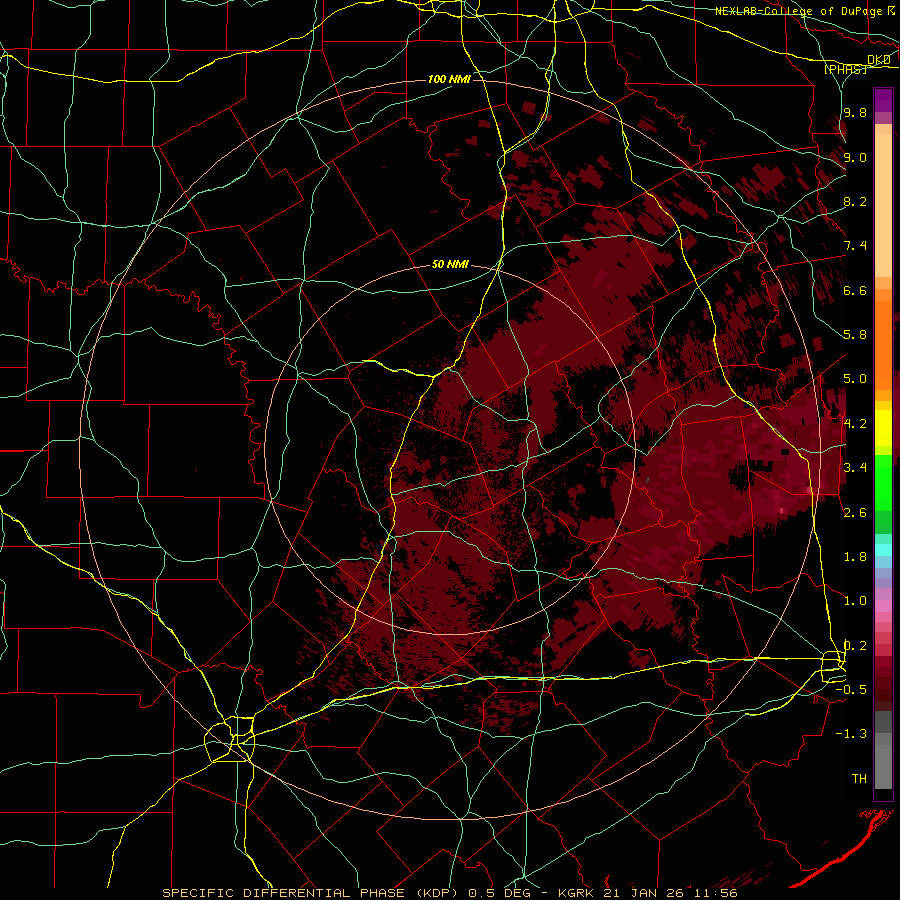Click the 6.6 value on the scale
The width and height of the screenshot is (900, 900).
855,290
